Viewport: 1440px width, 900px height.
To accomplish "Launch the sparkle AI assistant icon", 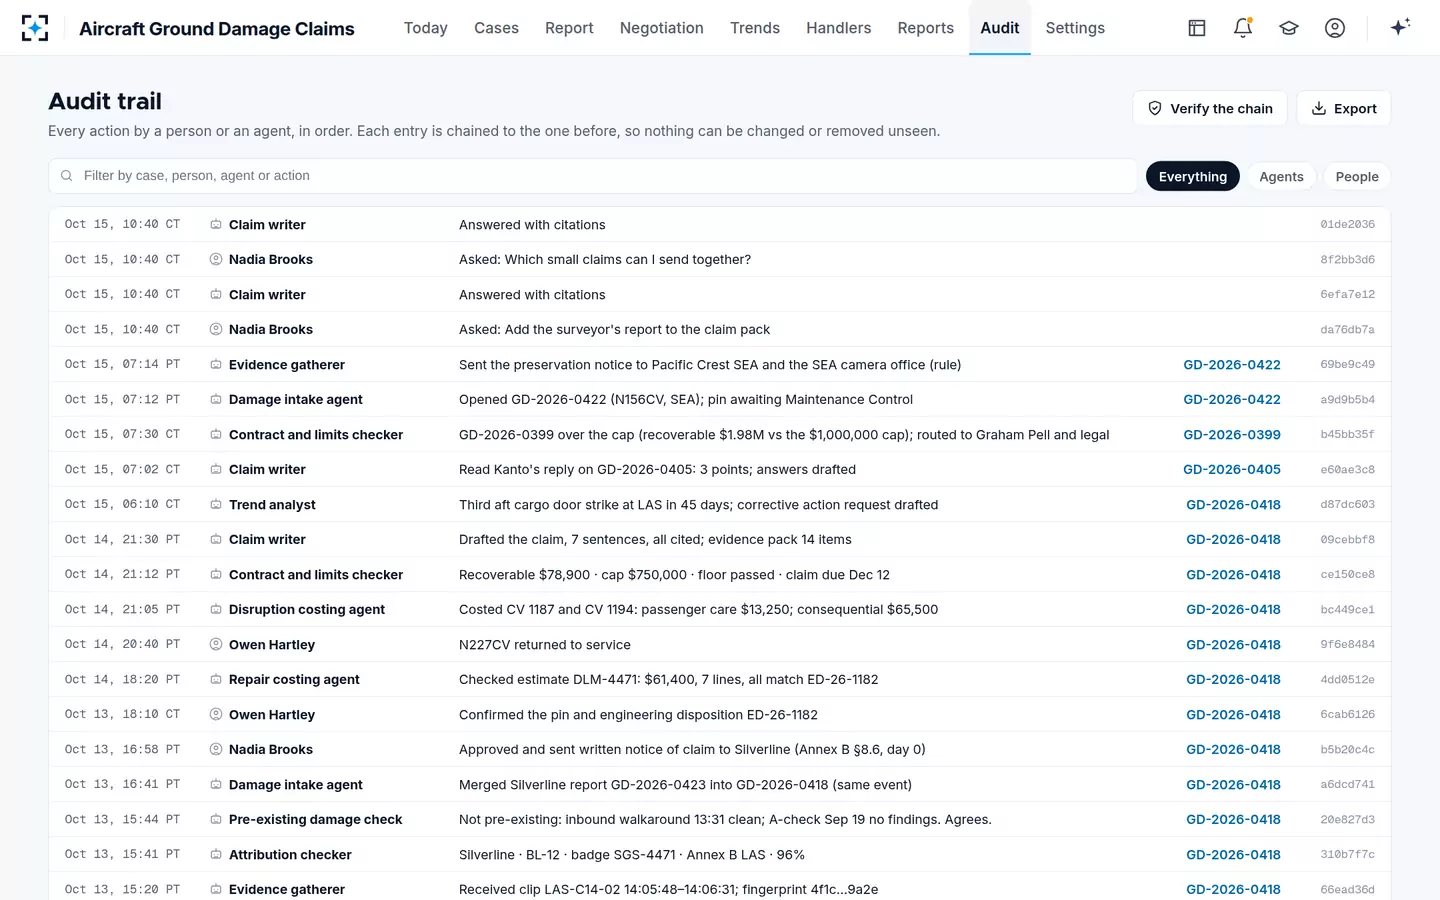I will tap(1400, 27).
